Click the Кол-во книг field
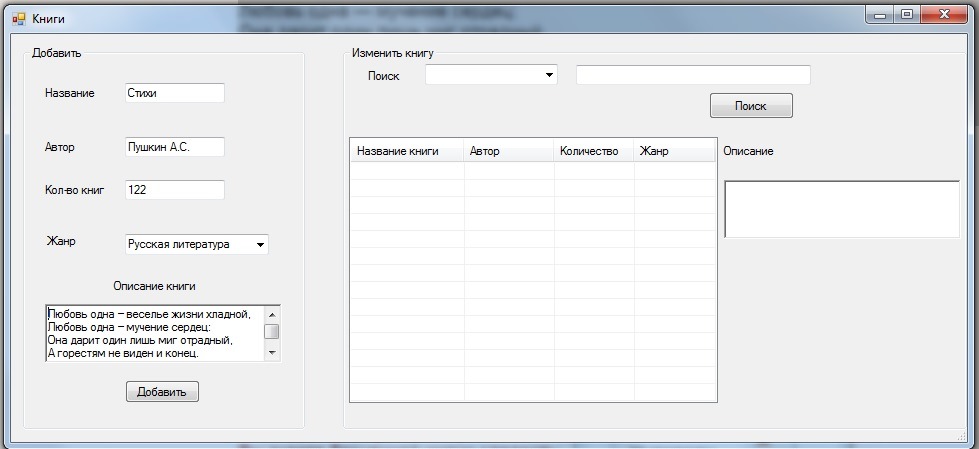Image resolution: width=979 pixels, height=449 pixels. point(175,190)
